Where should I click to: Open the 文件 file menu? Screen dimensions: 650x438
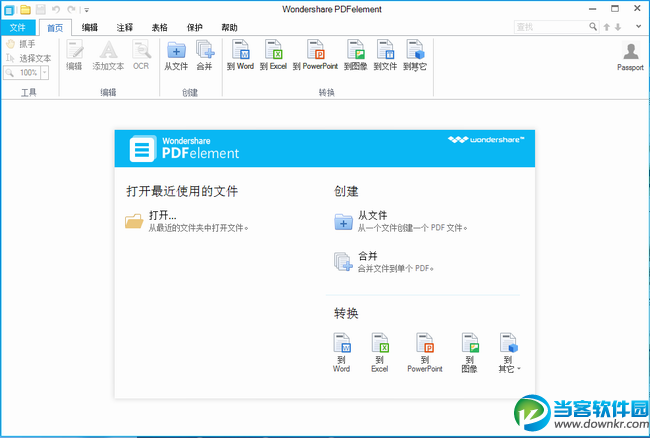[x=18, y=27]
